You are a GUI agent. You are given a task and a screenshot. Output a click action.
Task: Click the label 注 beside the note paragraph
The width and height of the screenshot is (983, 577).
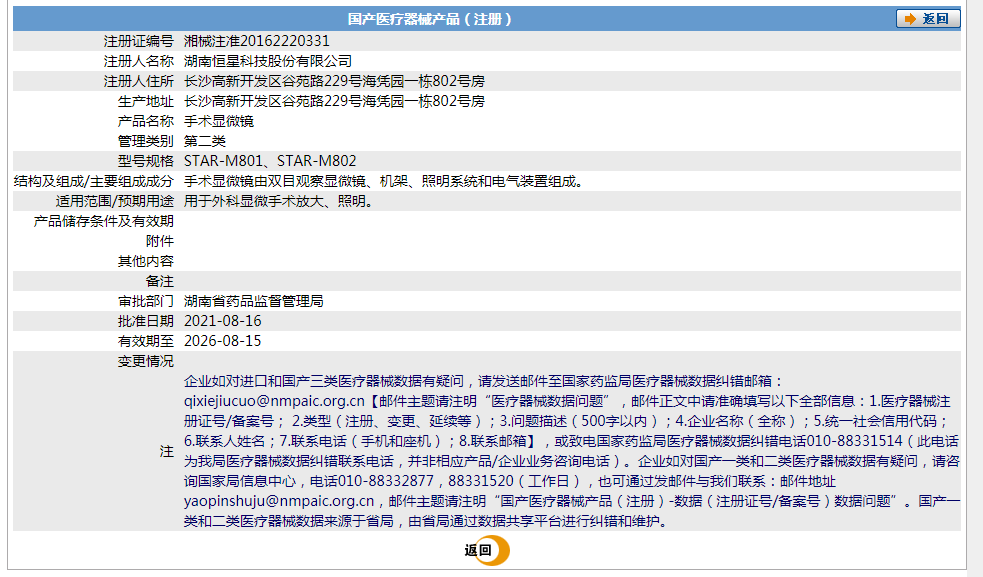[166, 452]
